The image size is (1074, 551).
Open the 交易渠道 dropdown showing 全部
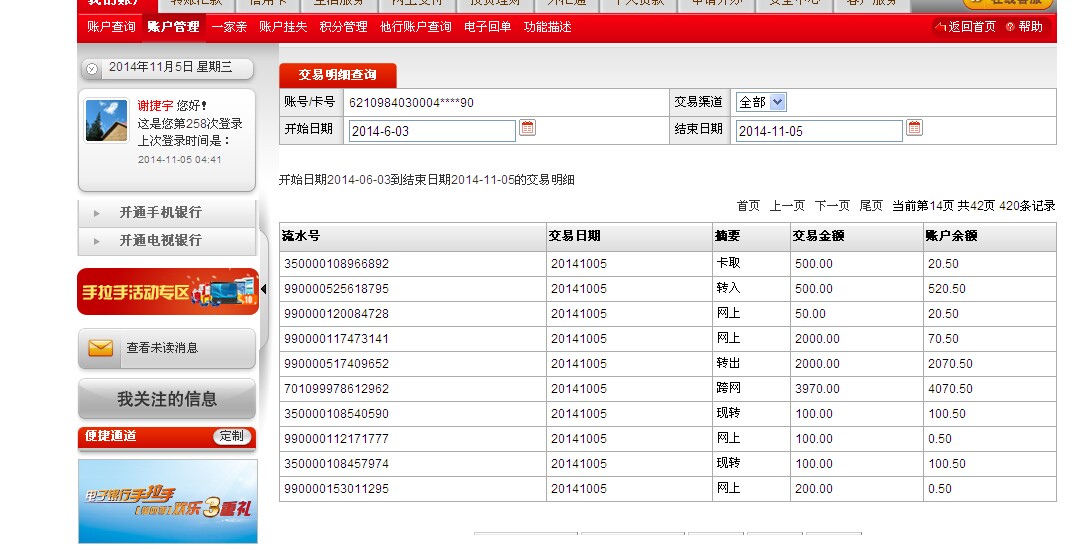tap(761, 102)
